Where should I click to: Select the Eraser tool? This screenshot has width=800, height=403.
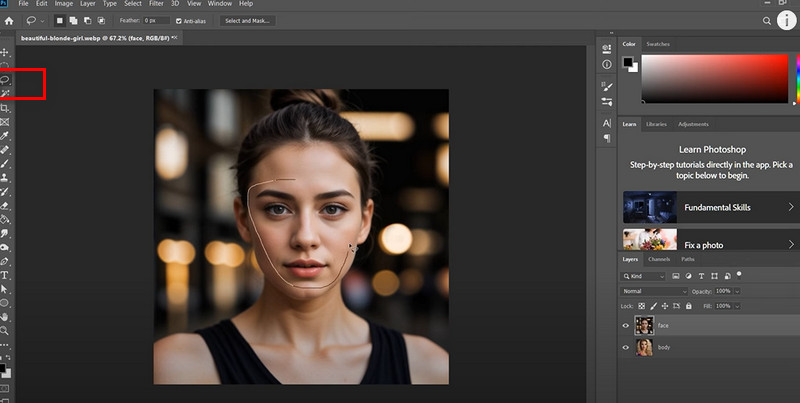click(x=5, y=206)
